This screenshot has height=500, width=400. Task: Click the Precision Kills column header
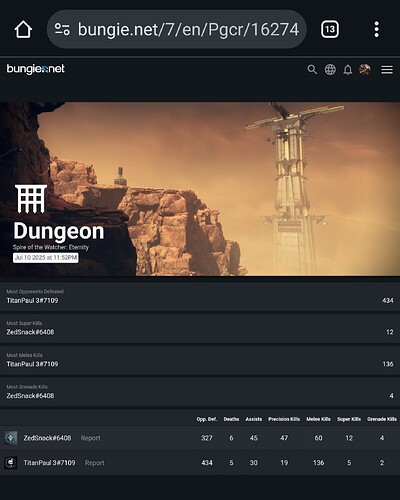(284, 419)
